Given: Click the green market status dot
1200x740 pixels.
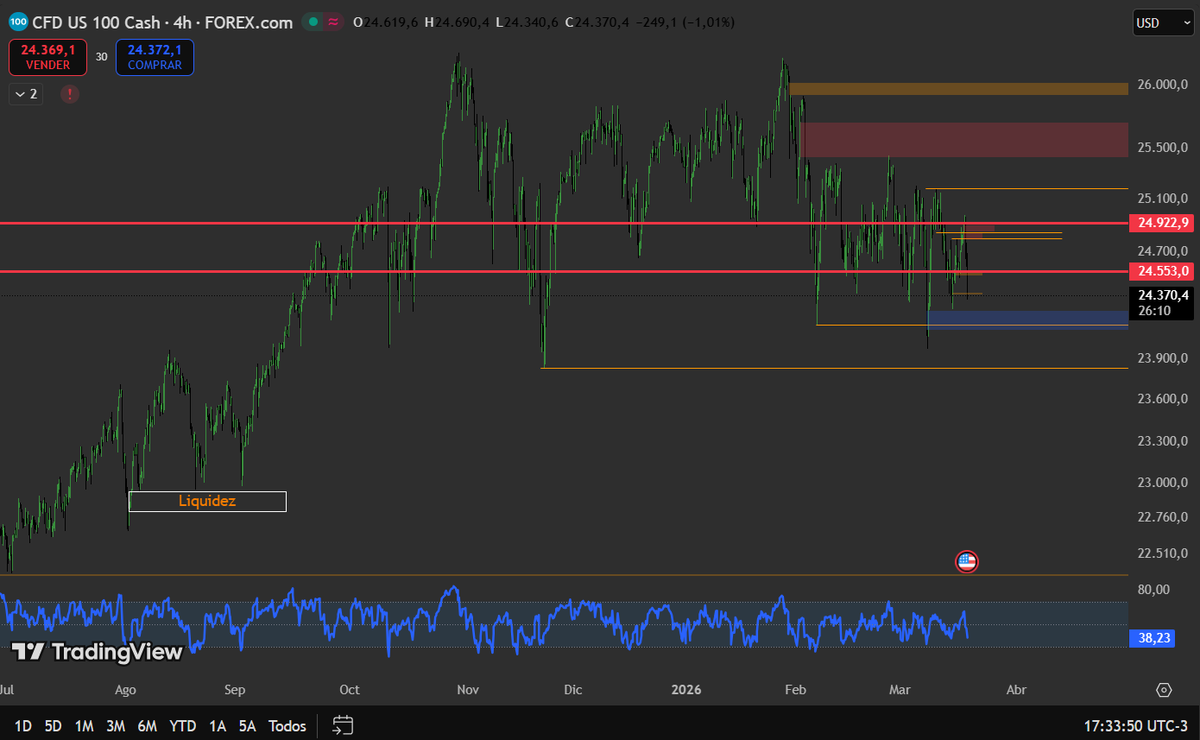Looking at the screenshot, I should click(x=314, y=22).
